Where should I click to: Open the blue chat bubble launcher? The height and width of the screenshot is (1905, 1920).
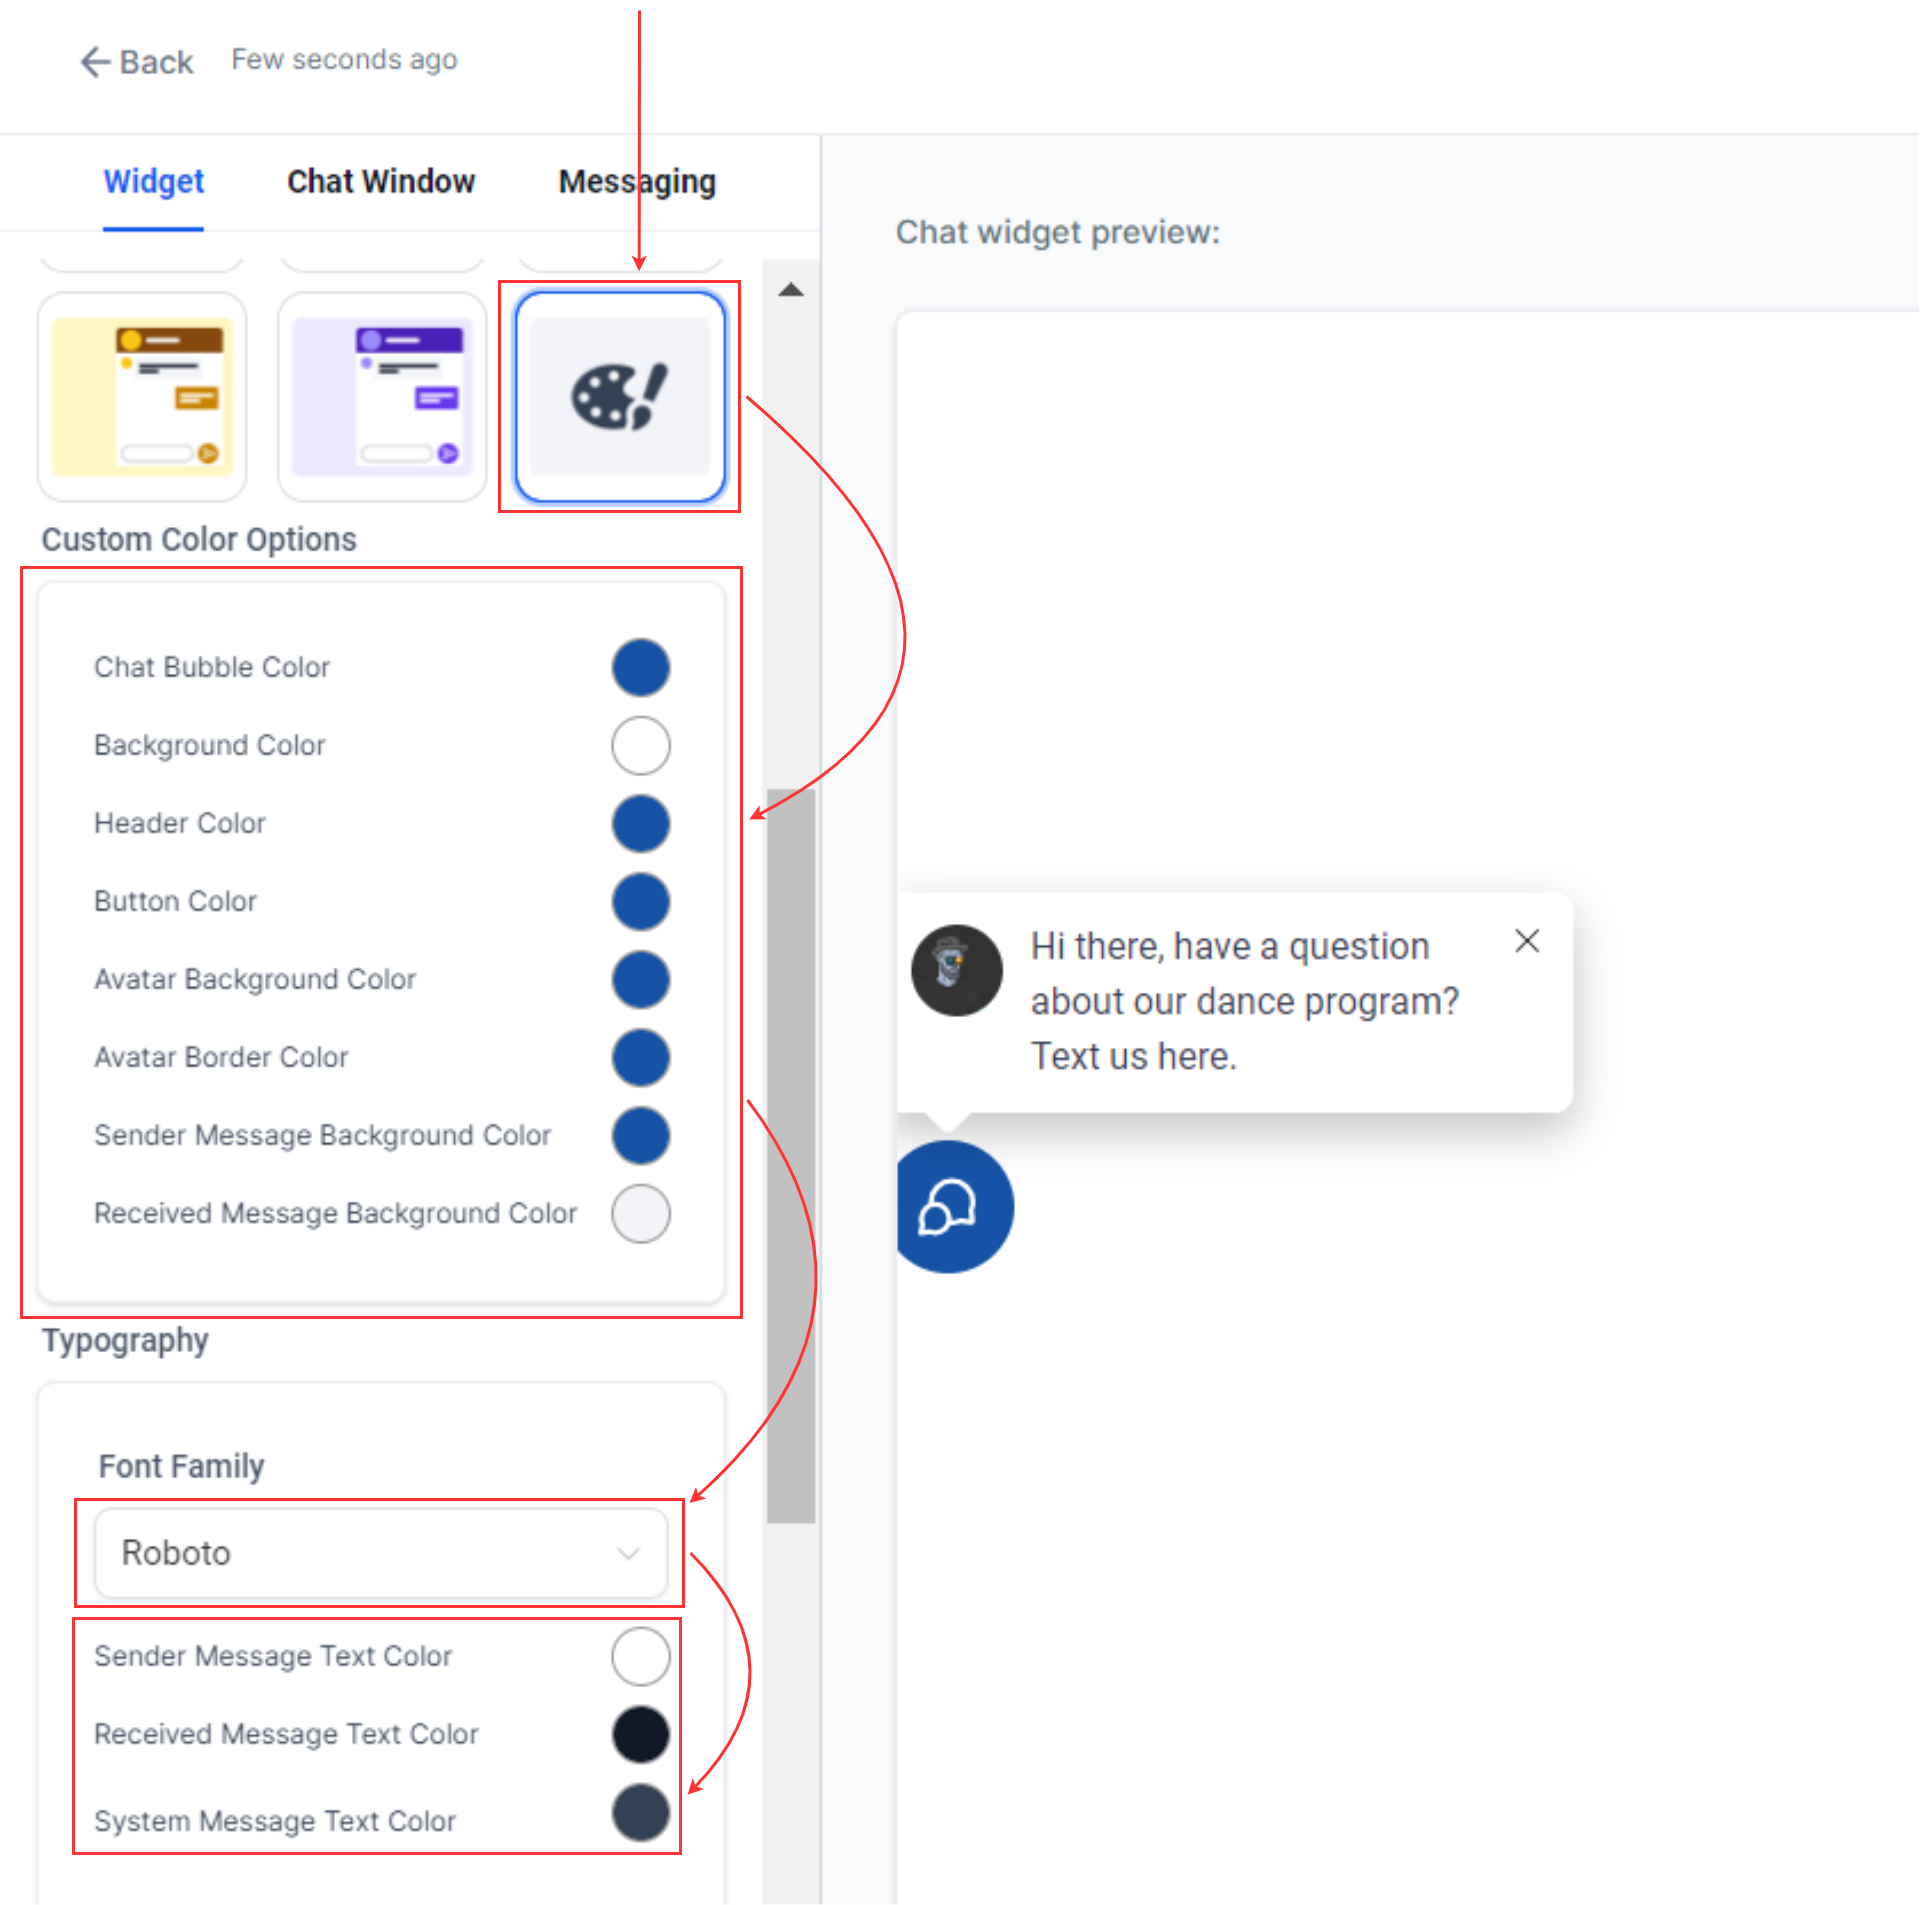(x=949, y=1207)
